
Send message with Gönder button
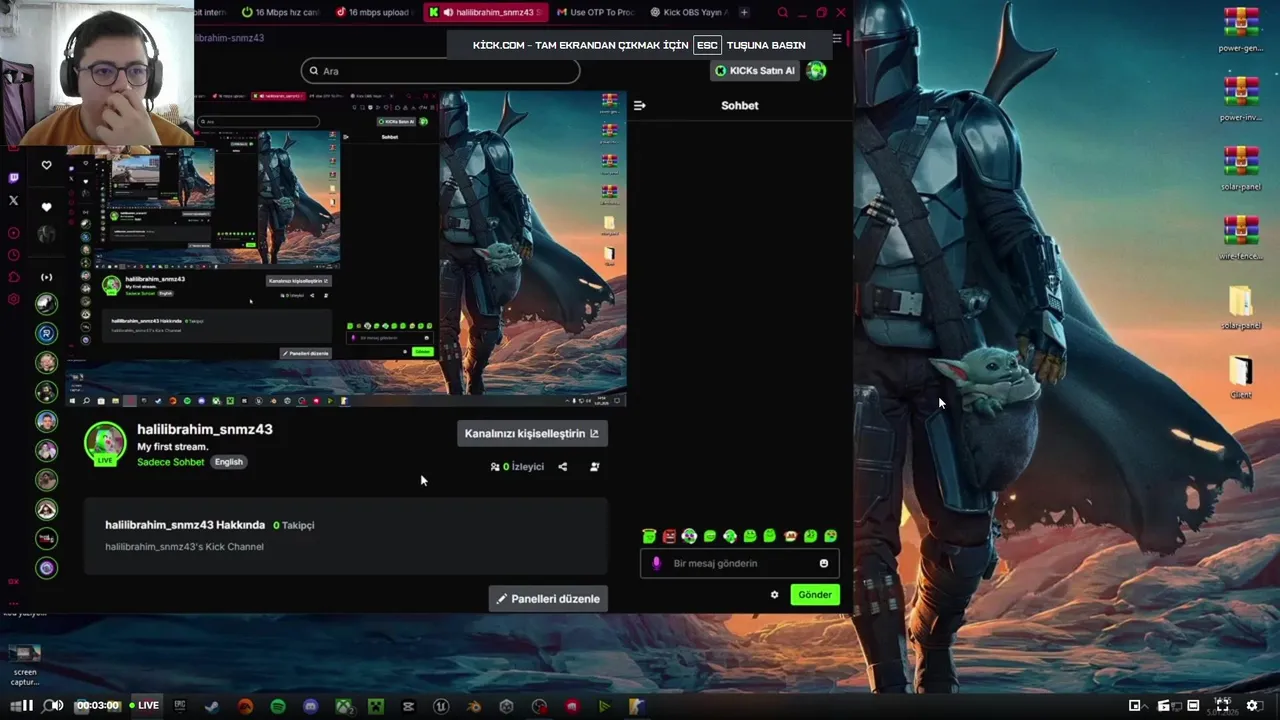[814, 595]
